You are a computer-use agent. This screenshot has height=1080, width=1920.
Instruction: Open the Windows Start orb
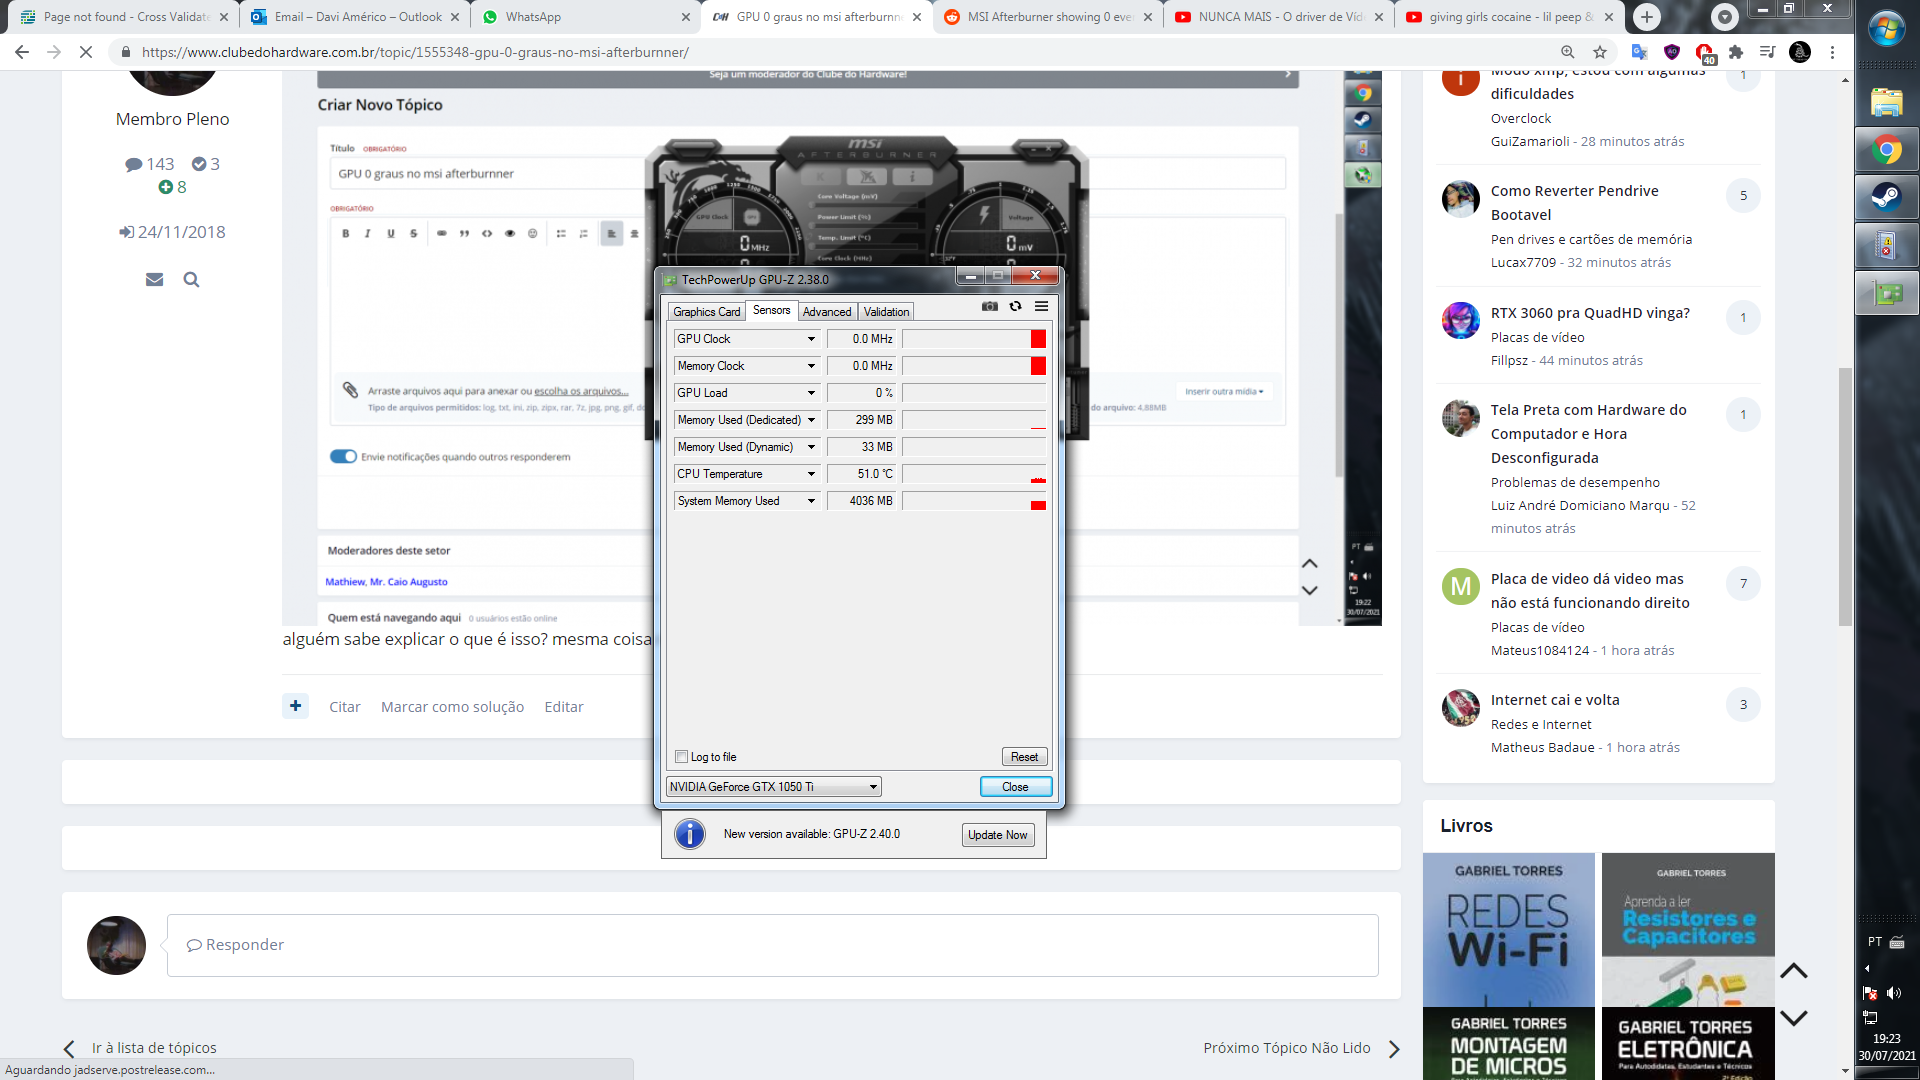pyautogui.click(x=1887, y=30)
